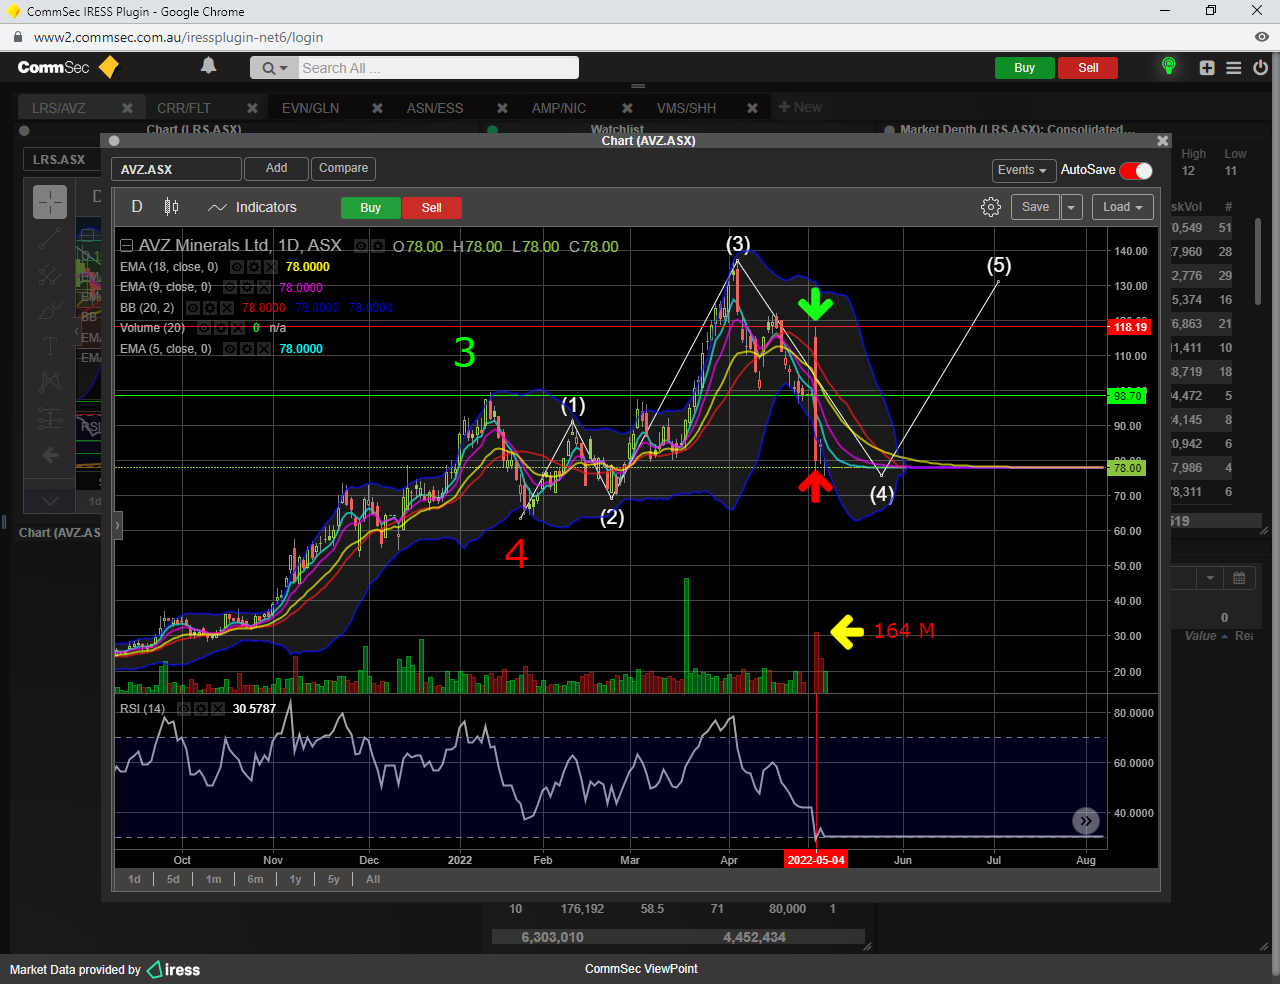Open the Load dropdown
Image resolution: width=1280 pixels, height=984 pixels.
pos(1123,207)
